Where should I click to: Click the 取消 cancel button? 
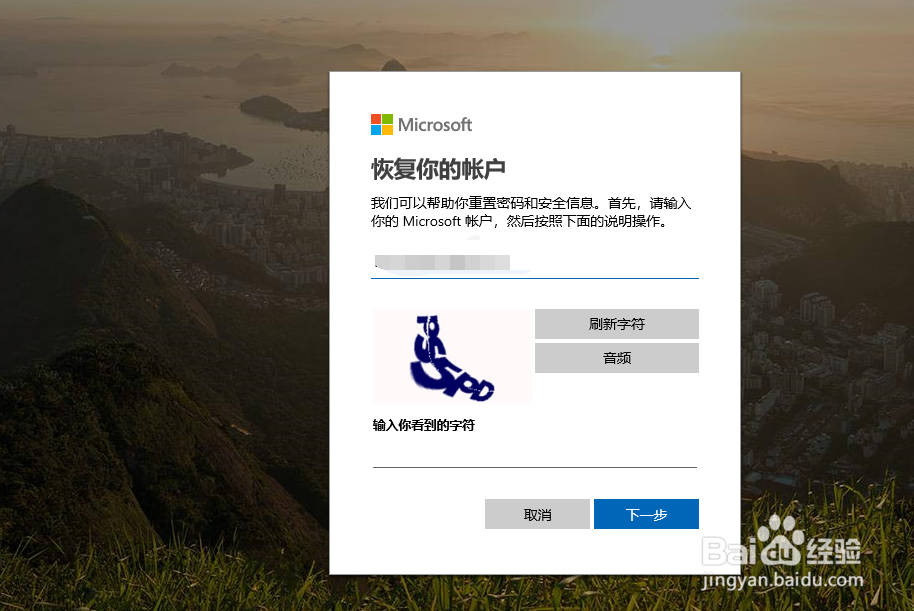pyautogui.click(x=537, y=514)
